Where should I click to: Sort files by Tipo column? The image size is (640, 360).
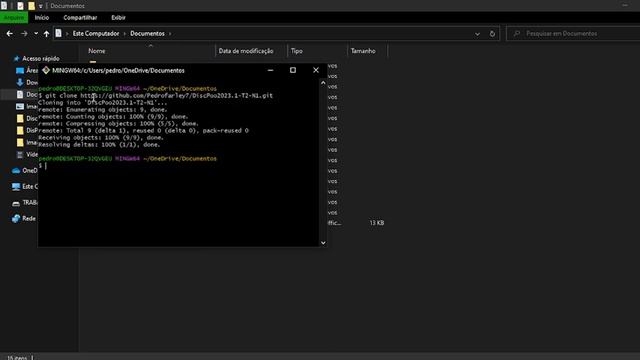point(297,51)
